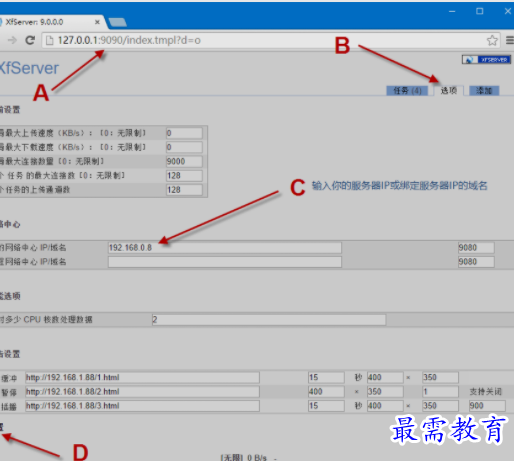Select the XfServer: 9.0.0.0 browser tab

52,22
